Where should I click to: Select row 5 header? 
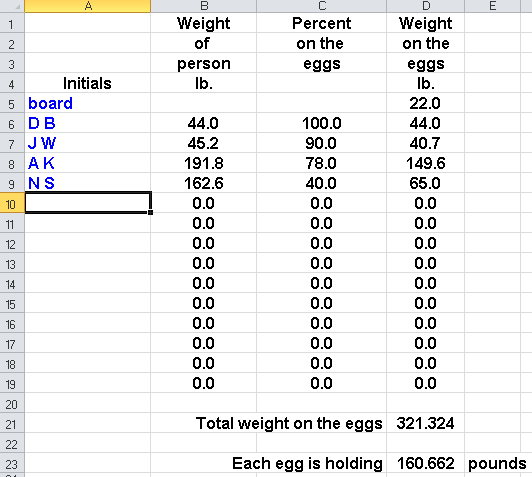[12, 103]
